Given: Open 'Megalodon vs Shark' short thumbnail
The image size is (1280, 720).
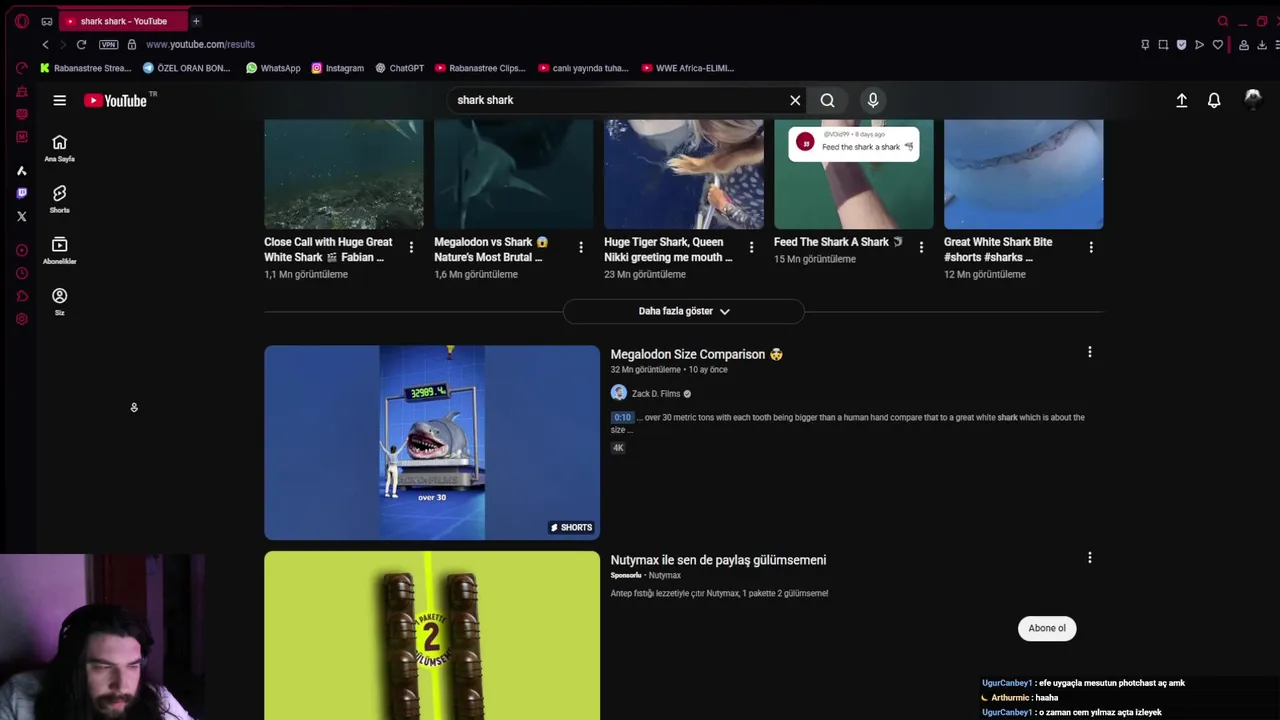Looking at the screenshot, I should point(514,174).
